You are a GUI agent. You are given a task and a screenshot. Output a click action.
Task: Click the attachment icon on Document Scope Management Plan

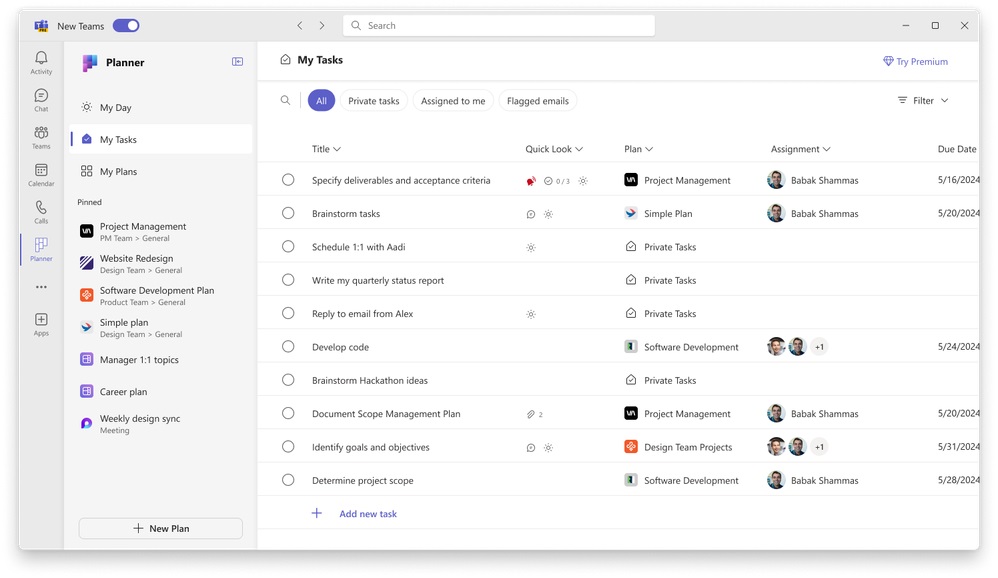pos(530,413)
